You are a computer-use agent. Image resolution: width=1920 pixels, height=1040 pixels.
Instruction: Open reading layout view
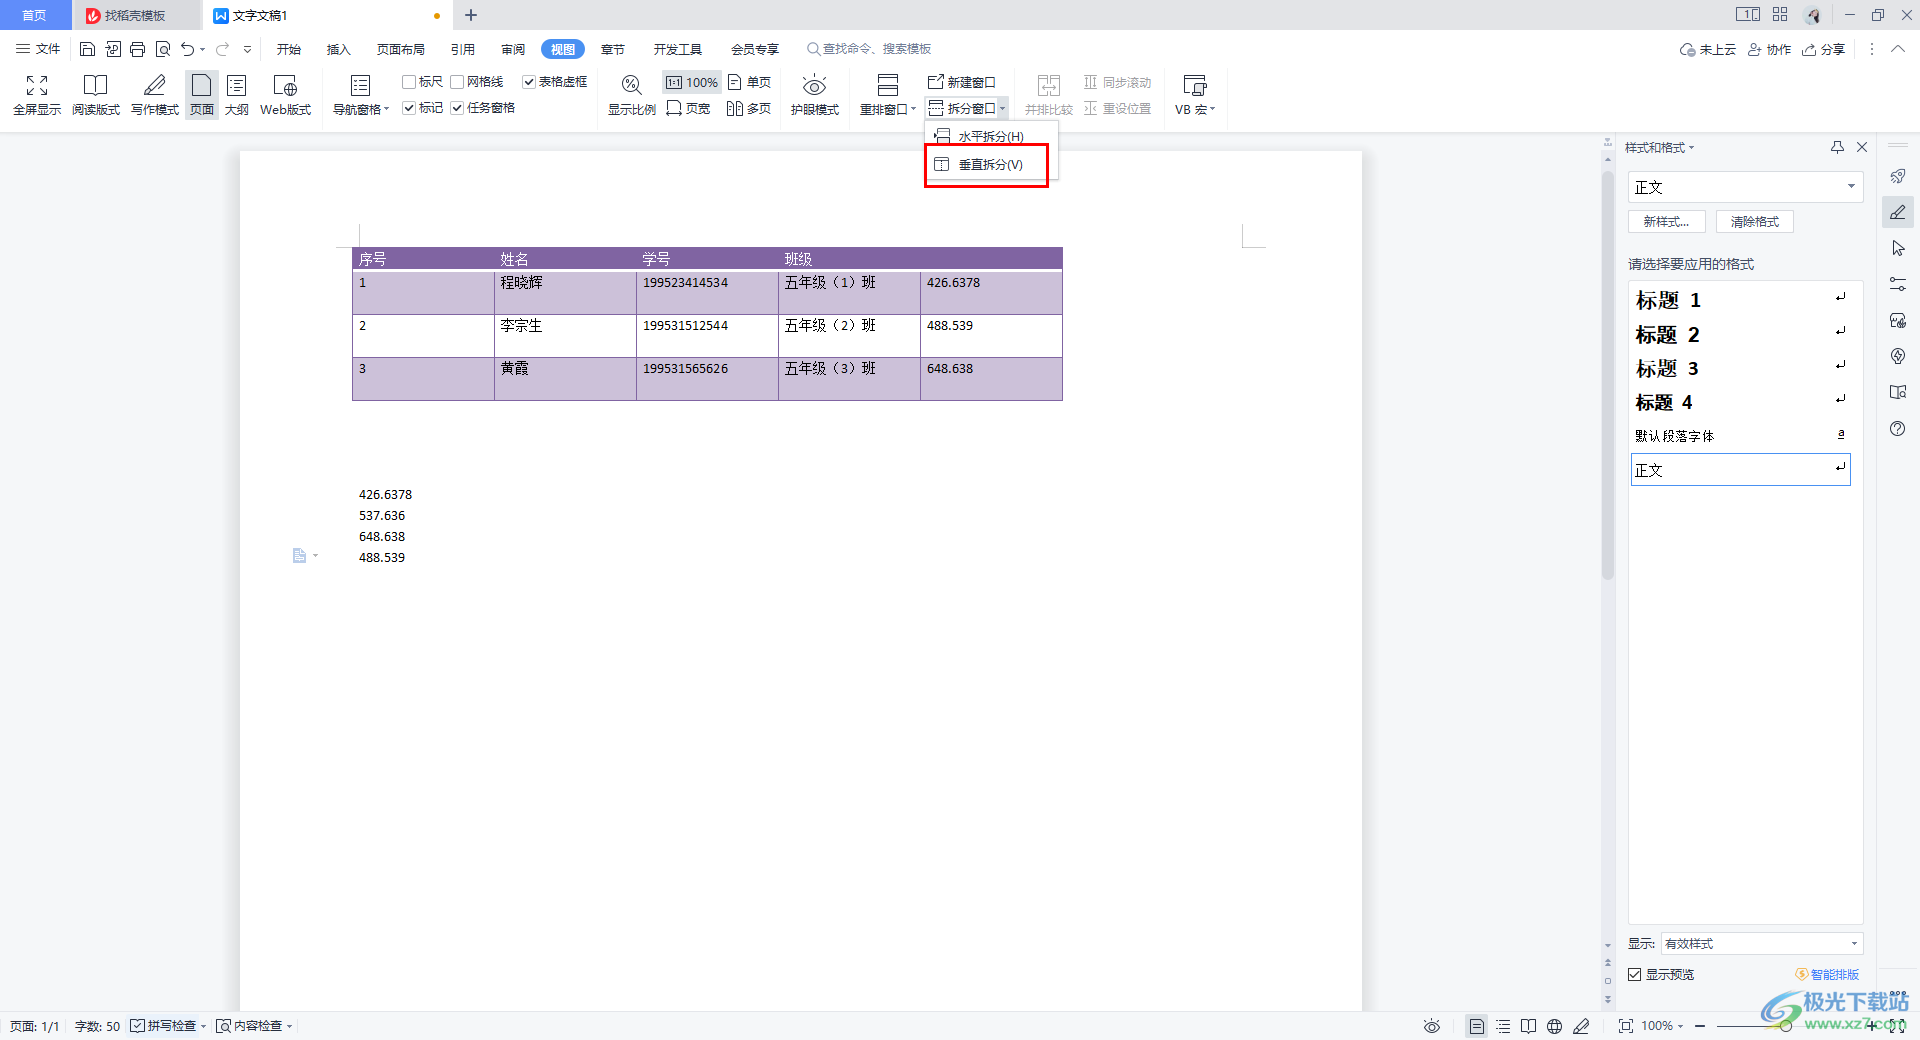pos(96,95)
